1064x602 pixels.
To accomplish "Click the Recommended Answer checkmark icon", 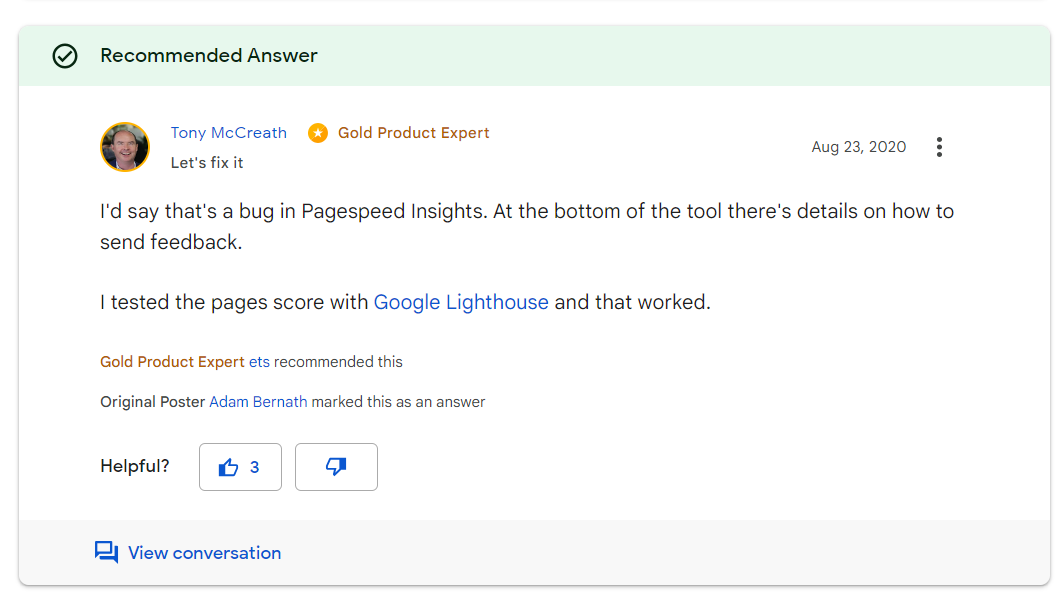I will tap(65, 56).
